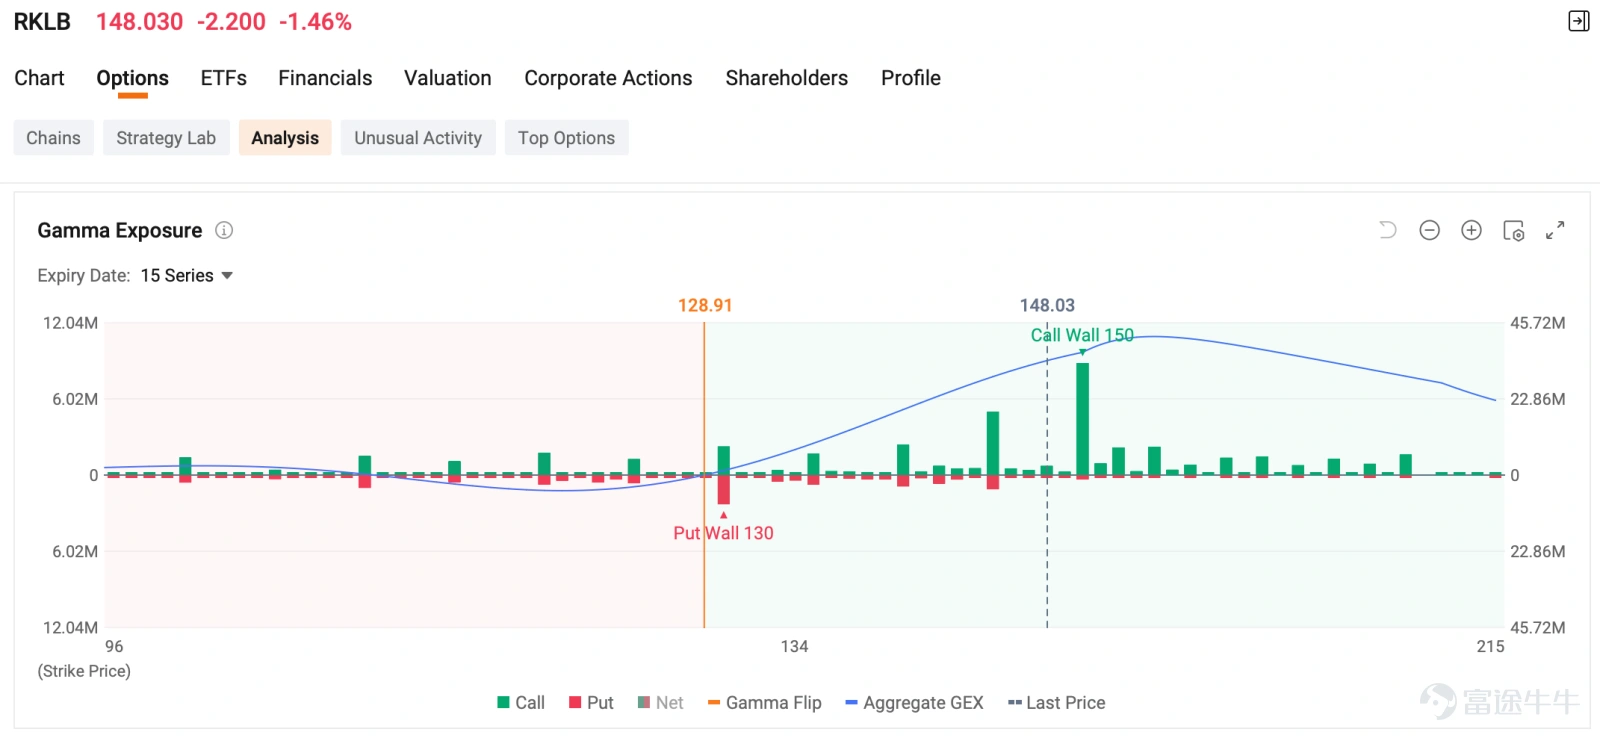Show the company Profile tab

pyautogui.click(x=911, y=78)
